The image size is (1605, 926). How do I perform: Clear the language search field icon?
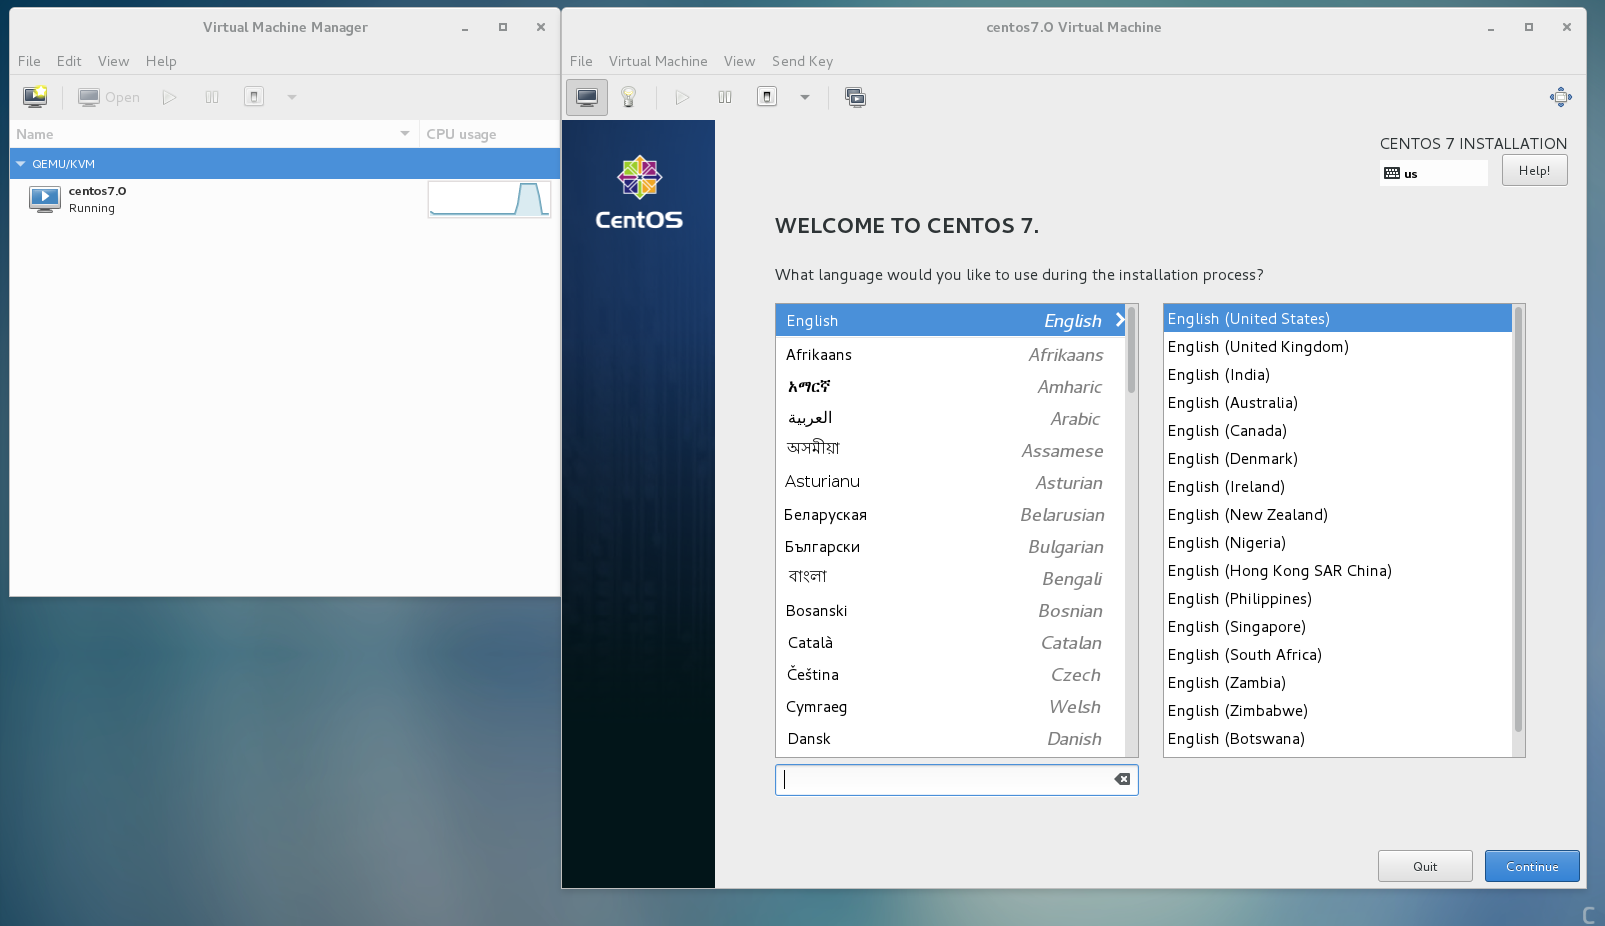tap(1122, 779)
